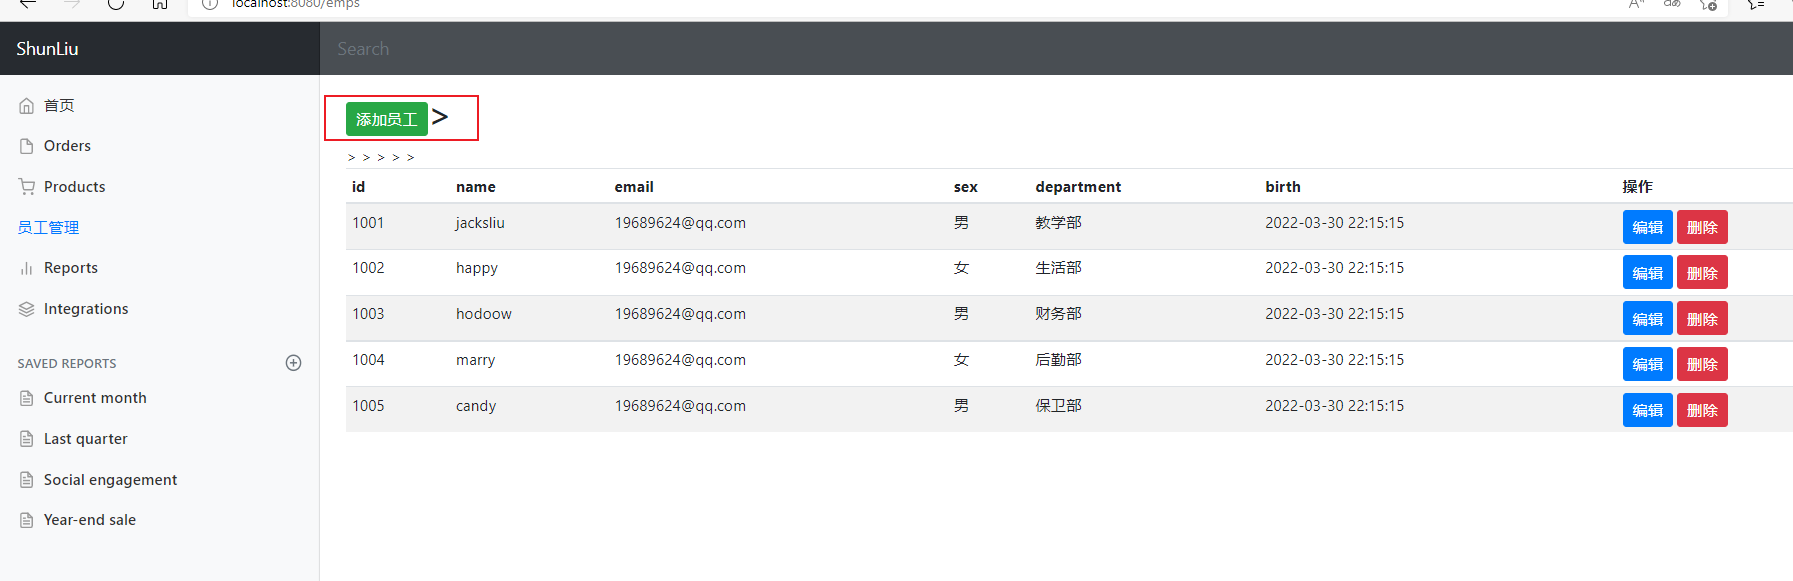
Task: Click the department column header
Action: 1078,187
